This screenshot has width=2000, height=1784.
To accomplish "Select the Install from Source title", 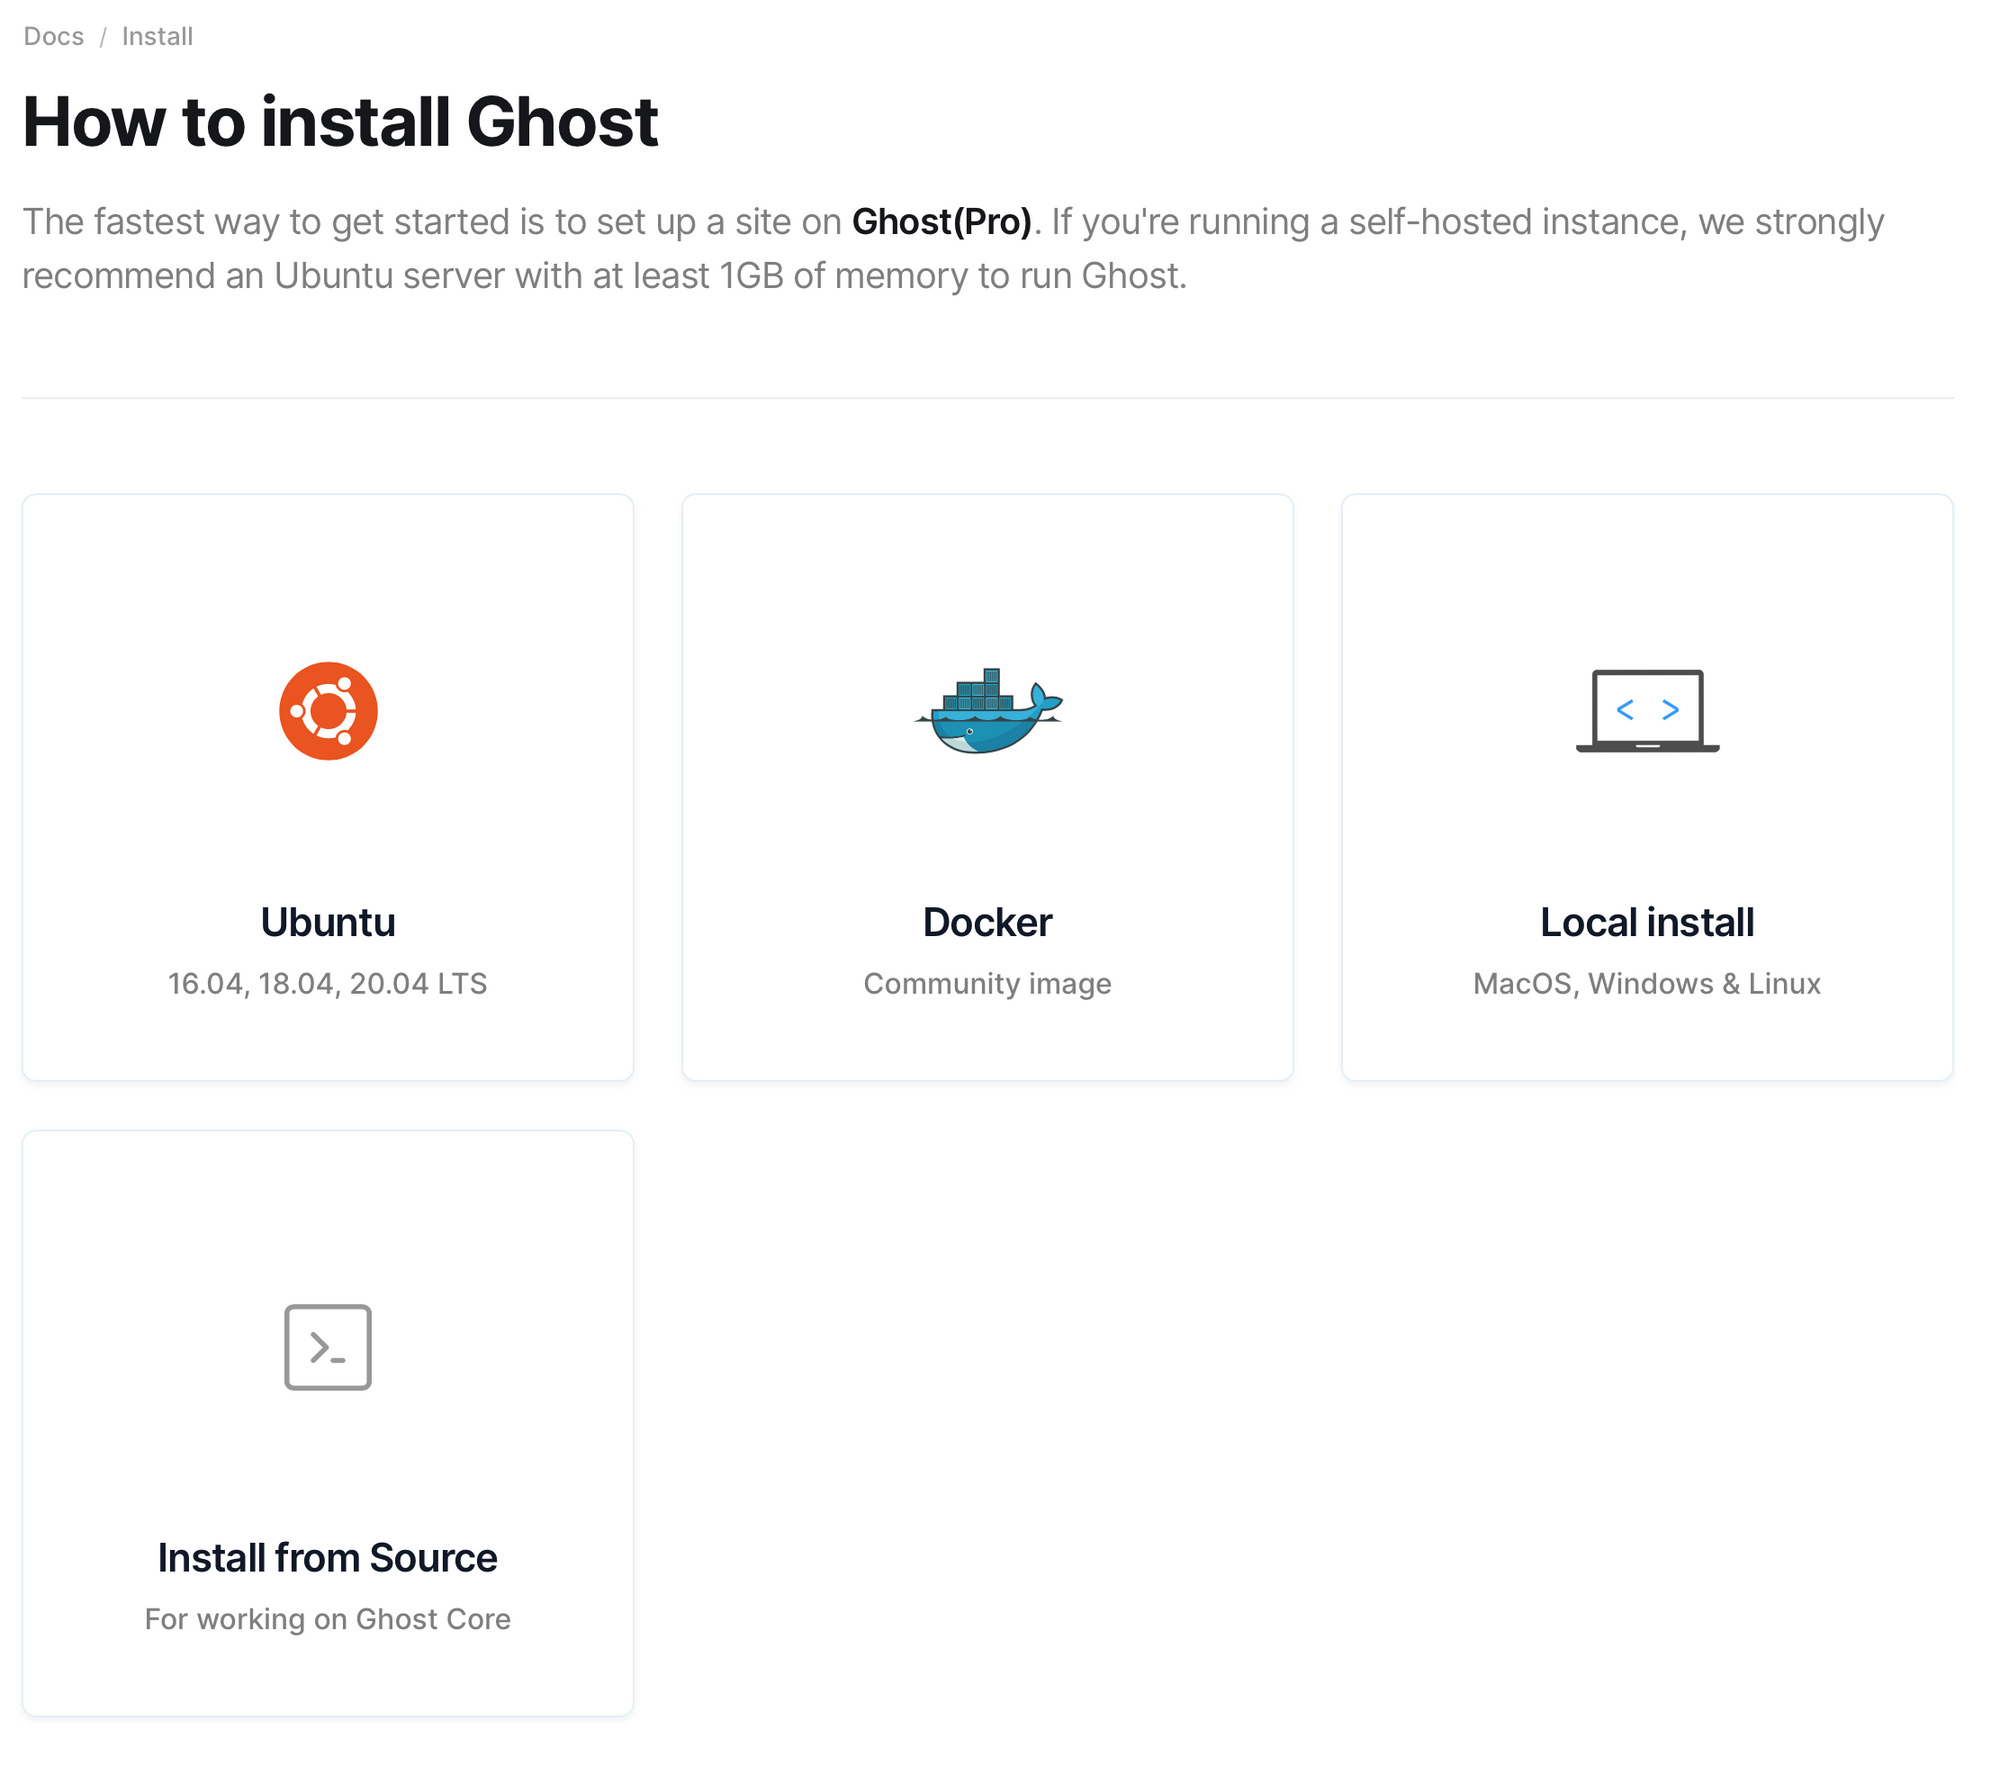I will coord(328,1558).
